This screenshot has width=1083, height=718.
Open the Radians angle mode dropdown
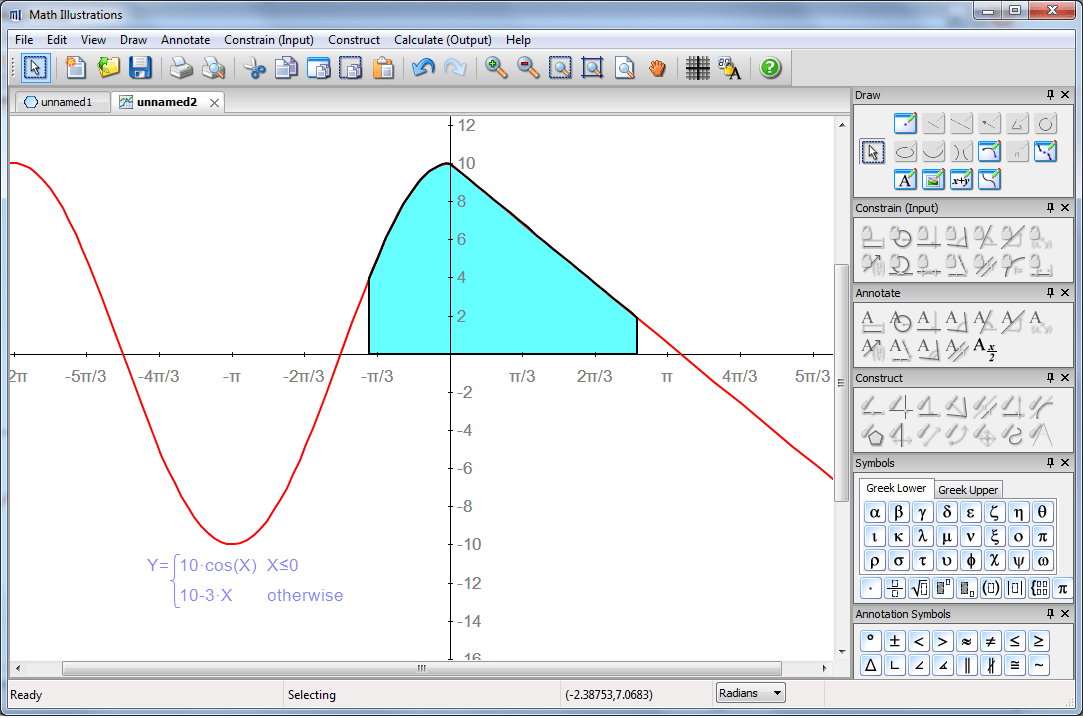pyautogui.click(x=750, y=693)
